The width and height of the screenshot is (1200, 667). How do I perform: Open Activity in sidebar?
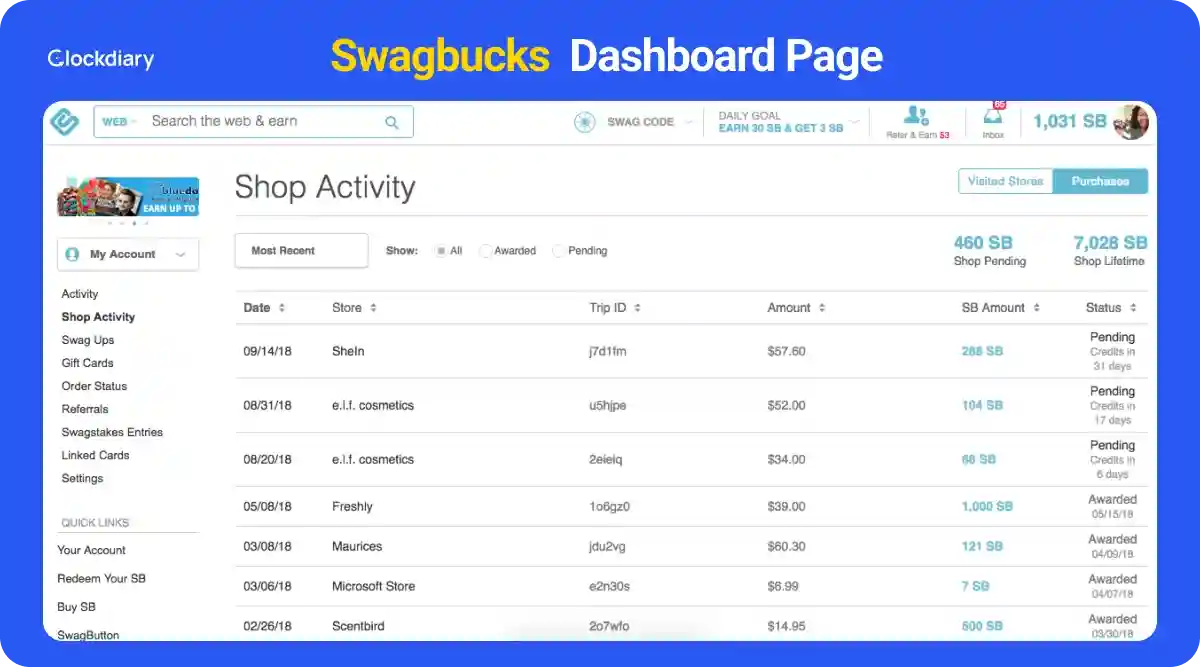point(80,294)
